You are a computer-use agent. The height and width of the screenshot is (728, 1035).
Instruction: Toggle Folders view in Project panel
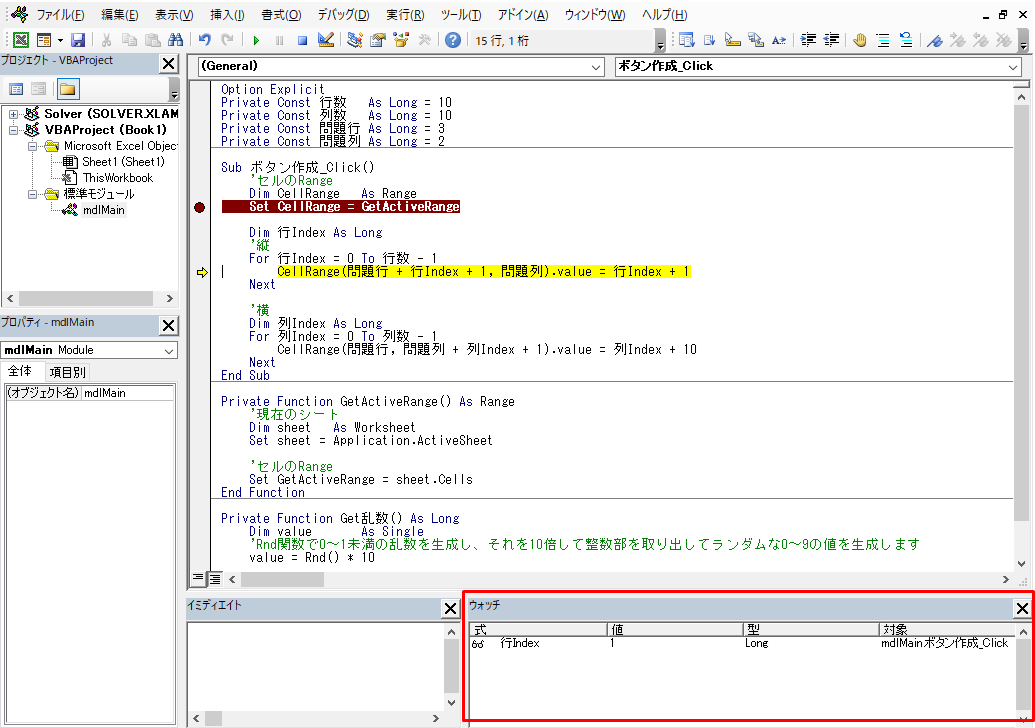[67, 89]
